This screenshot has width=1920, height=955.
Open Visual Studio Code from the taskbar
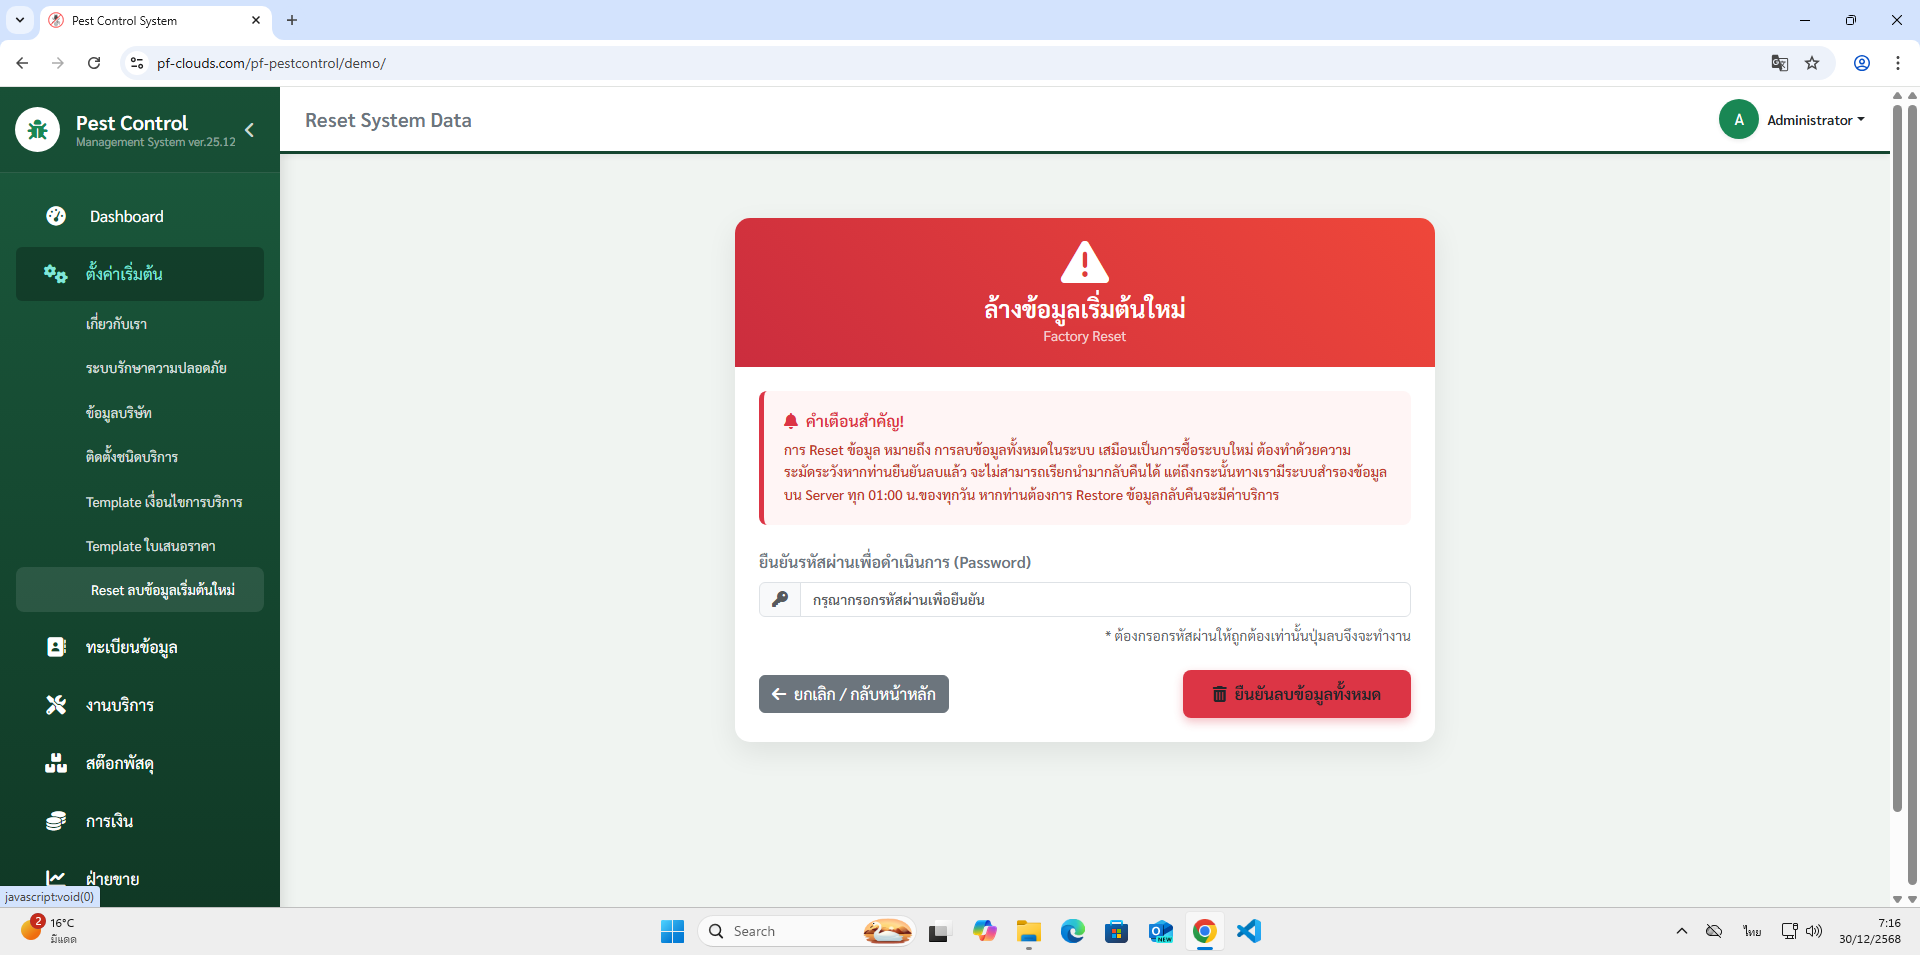1248,931
